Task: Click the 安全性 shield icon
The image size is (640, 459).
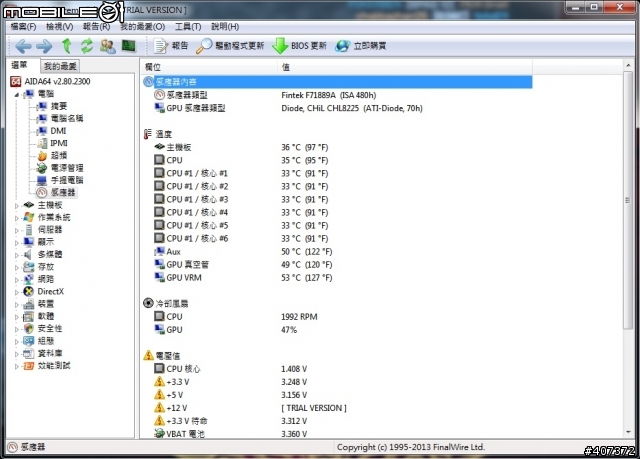Action: pos(29,328)
